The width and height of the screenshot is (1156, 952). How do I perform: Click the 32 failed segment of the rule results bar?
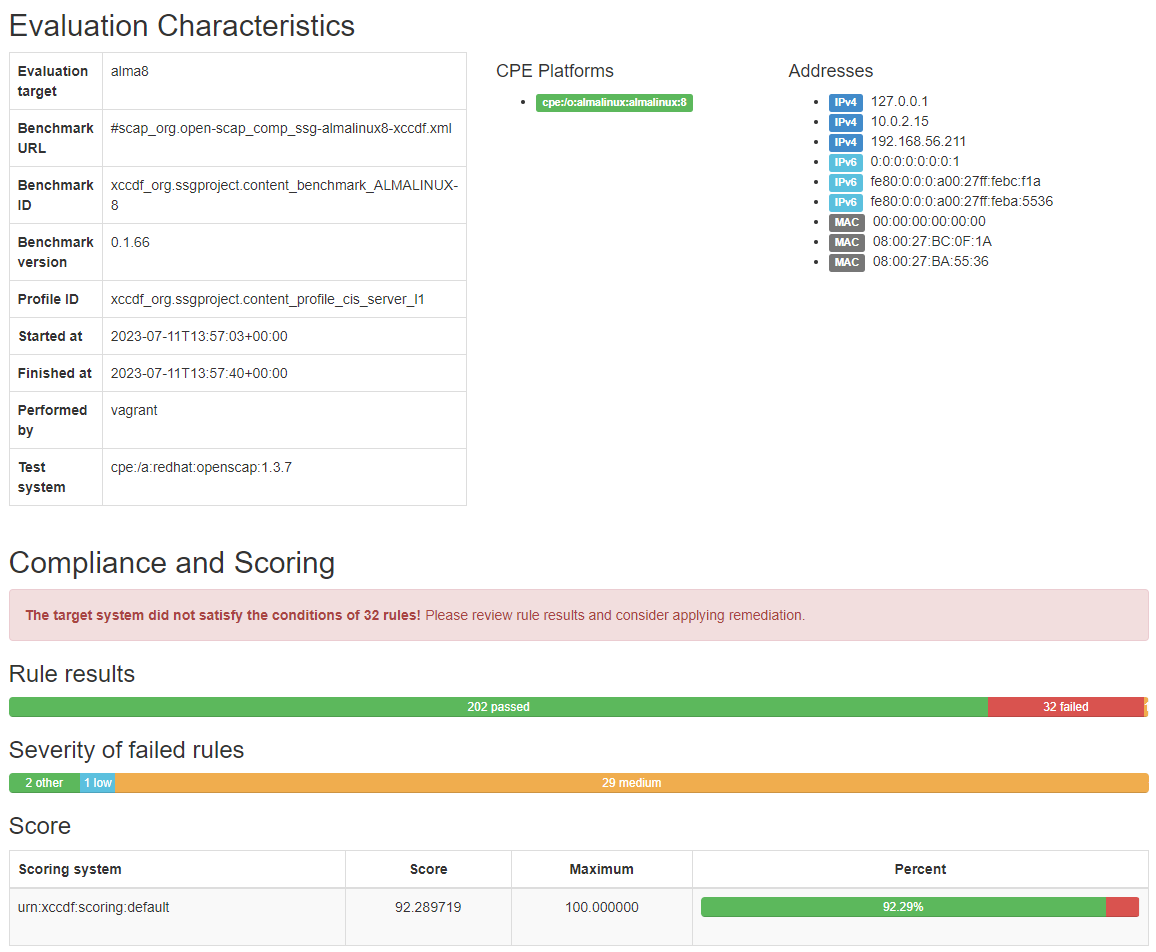(1065, 706)
